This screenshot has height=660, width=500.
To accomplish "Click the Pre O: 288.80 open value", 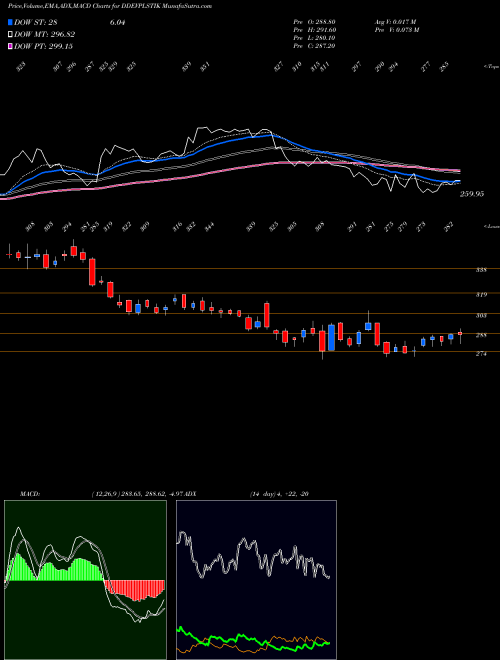I will [314, 22].
